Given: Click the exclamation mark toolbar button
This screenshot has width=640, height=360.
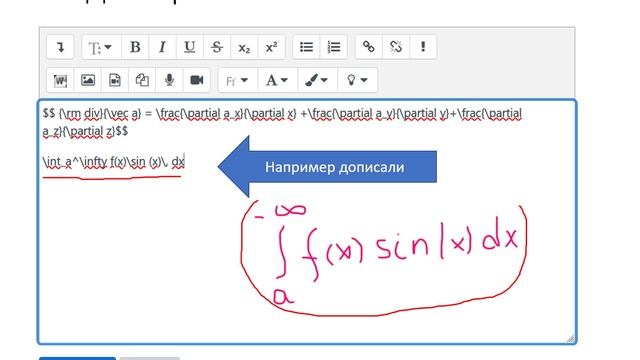Looking at the screenshot, I should coord(423,47).
